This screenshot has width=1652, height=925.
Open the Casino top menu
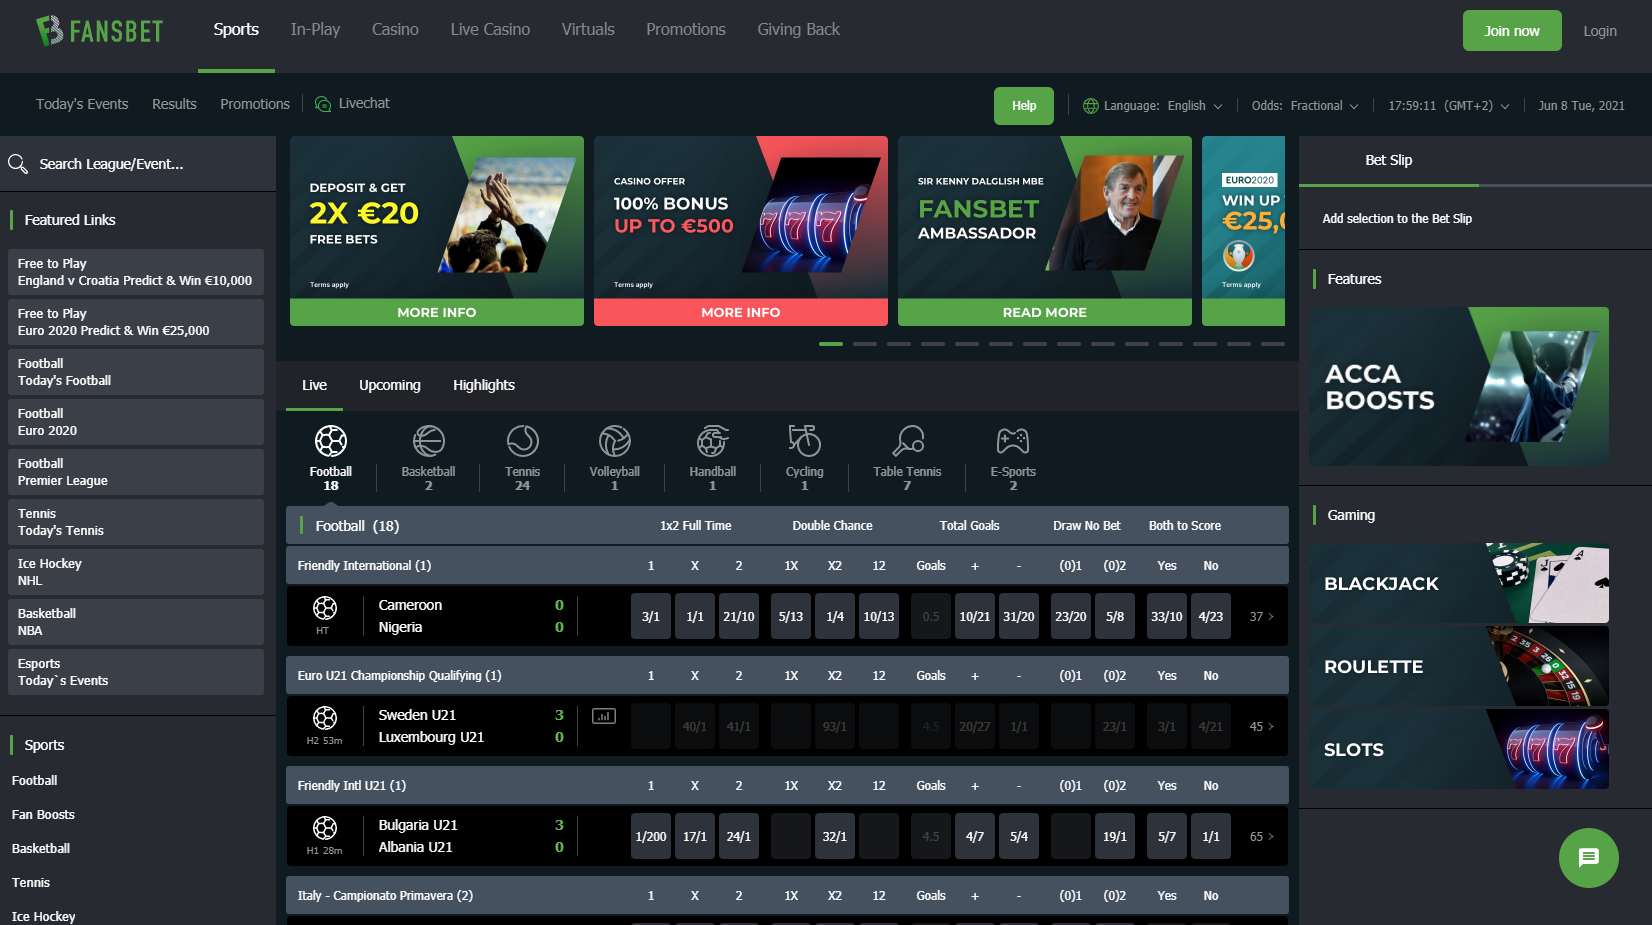pyautogui.click(x=395, y=30)
